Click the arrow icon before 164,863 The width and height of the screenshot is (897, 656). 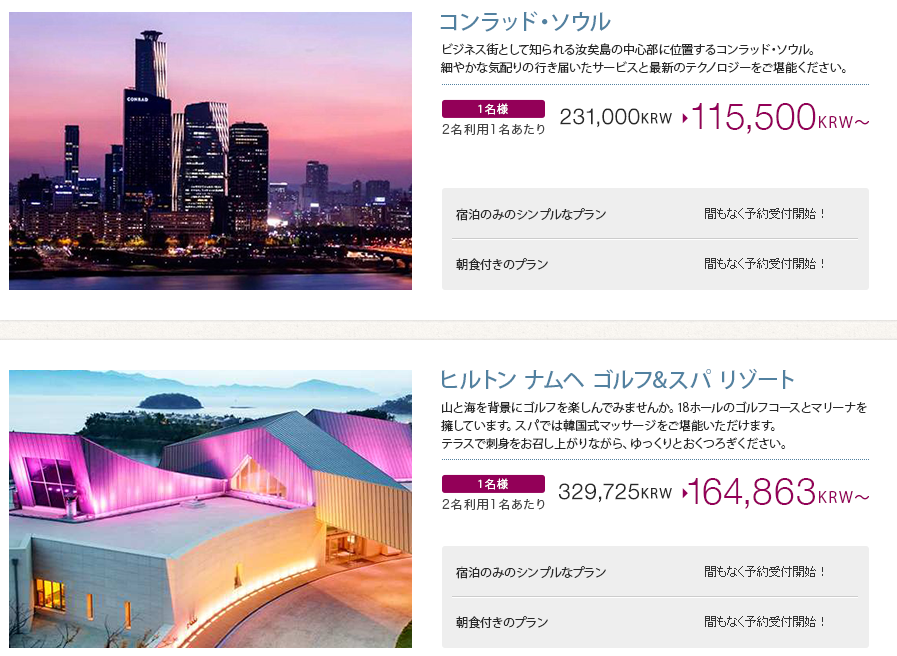pyautogui.click(x=685, y=493)
